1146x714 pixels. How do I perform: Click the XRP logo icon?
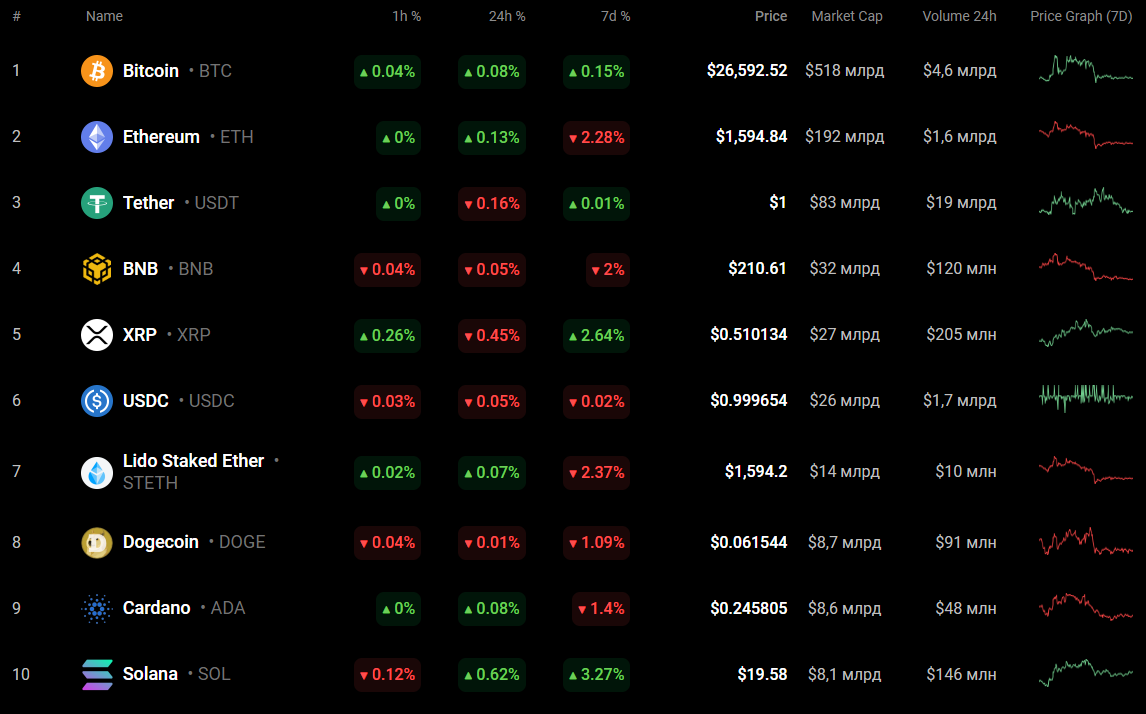click(97, 335)
